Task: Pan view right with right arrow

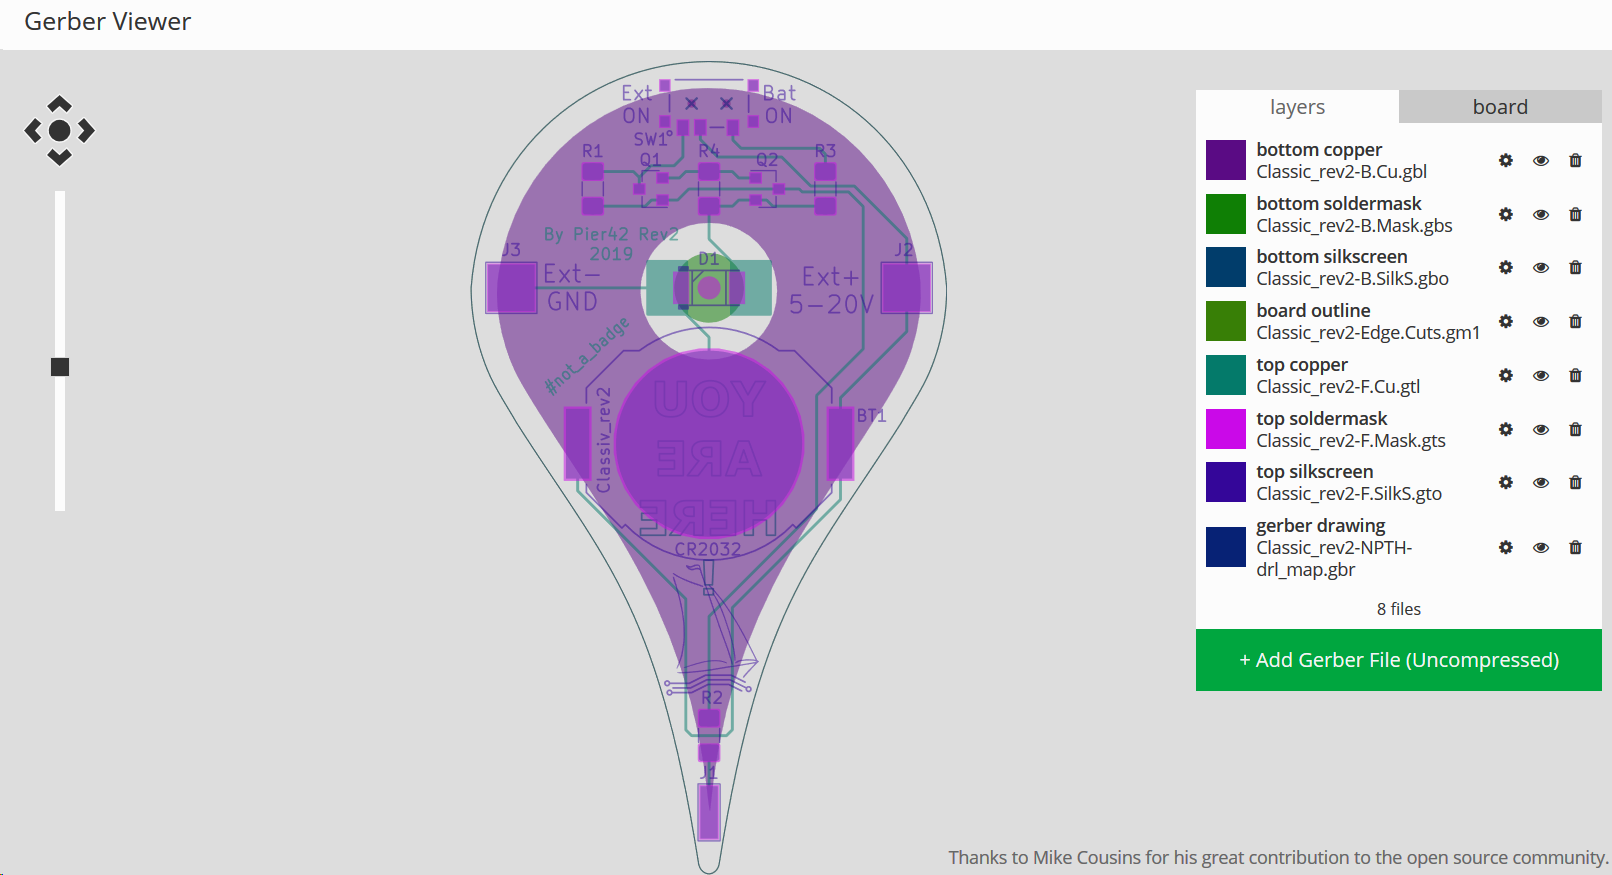Action: tap(87, 130)
